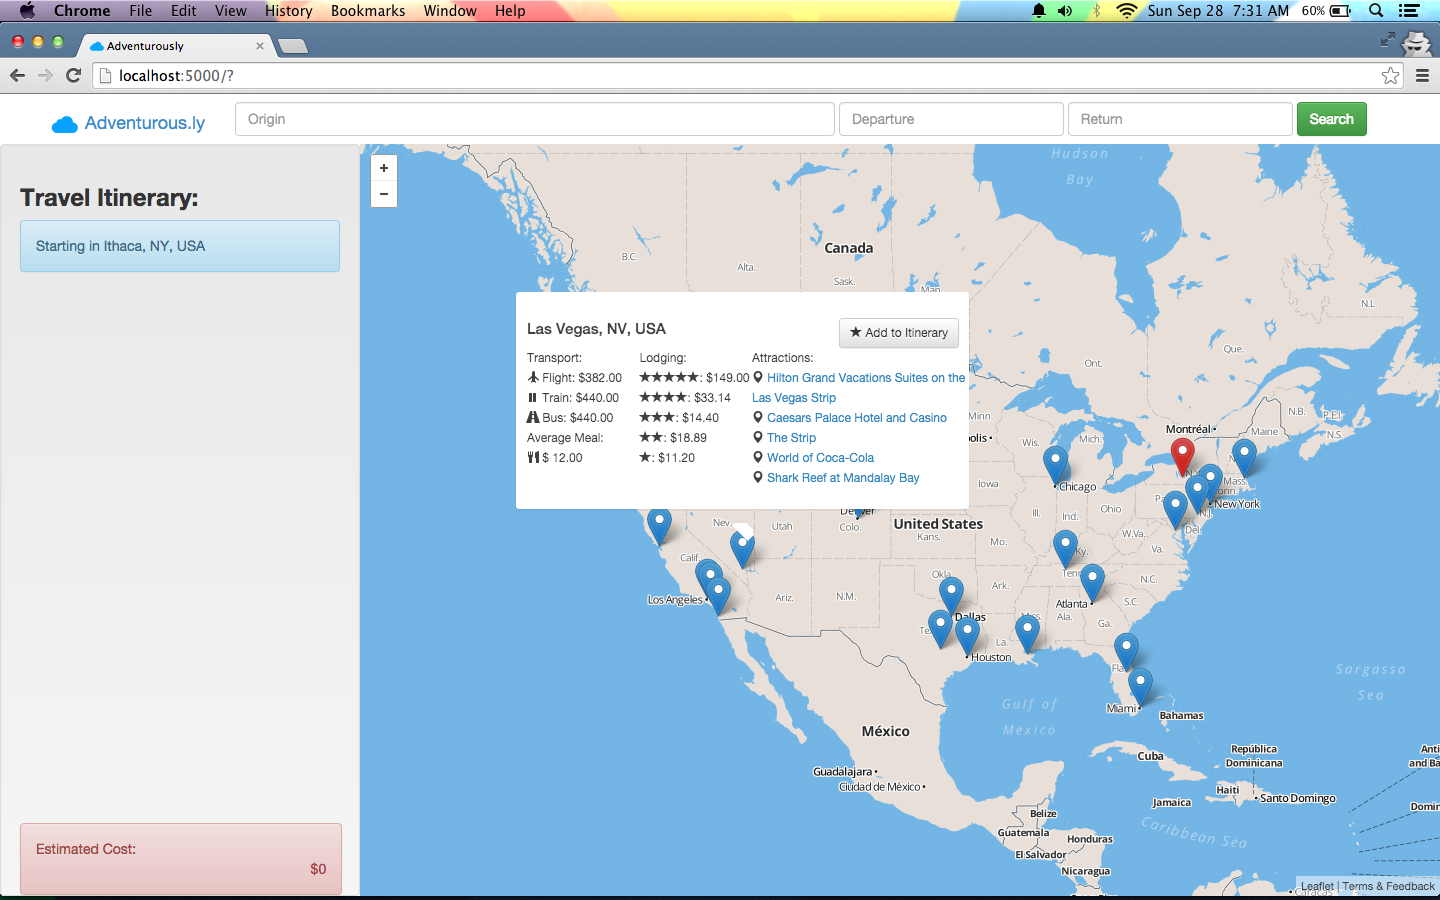Focus the Origin input field

535,119
